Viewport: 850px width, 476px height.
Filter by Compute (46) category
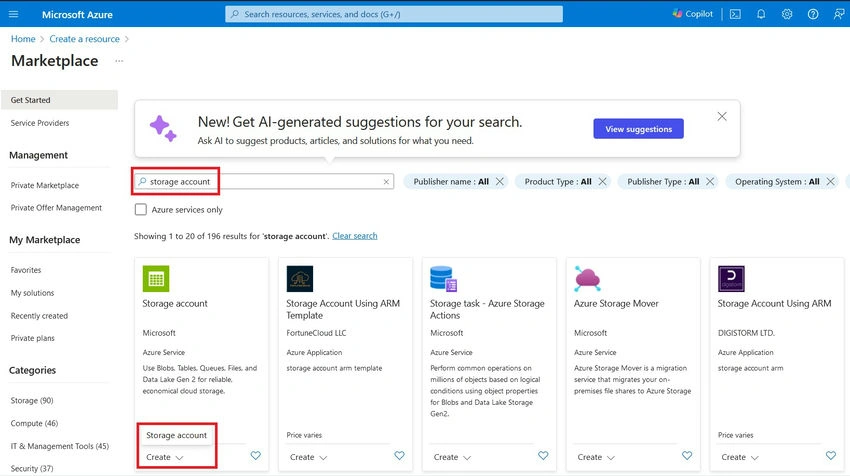34,423
